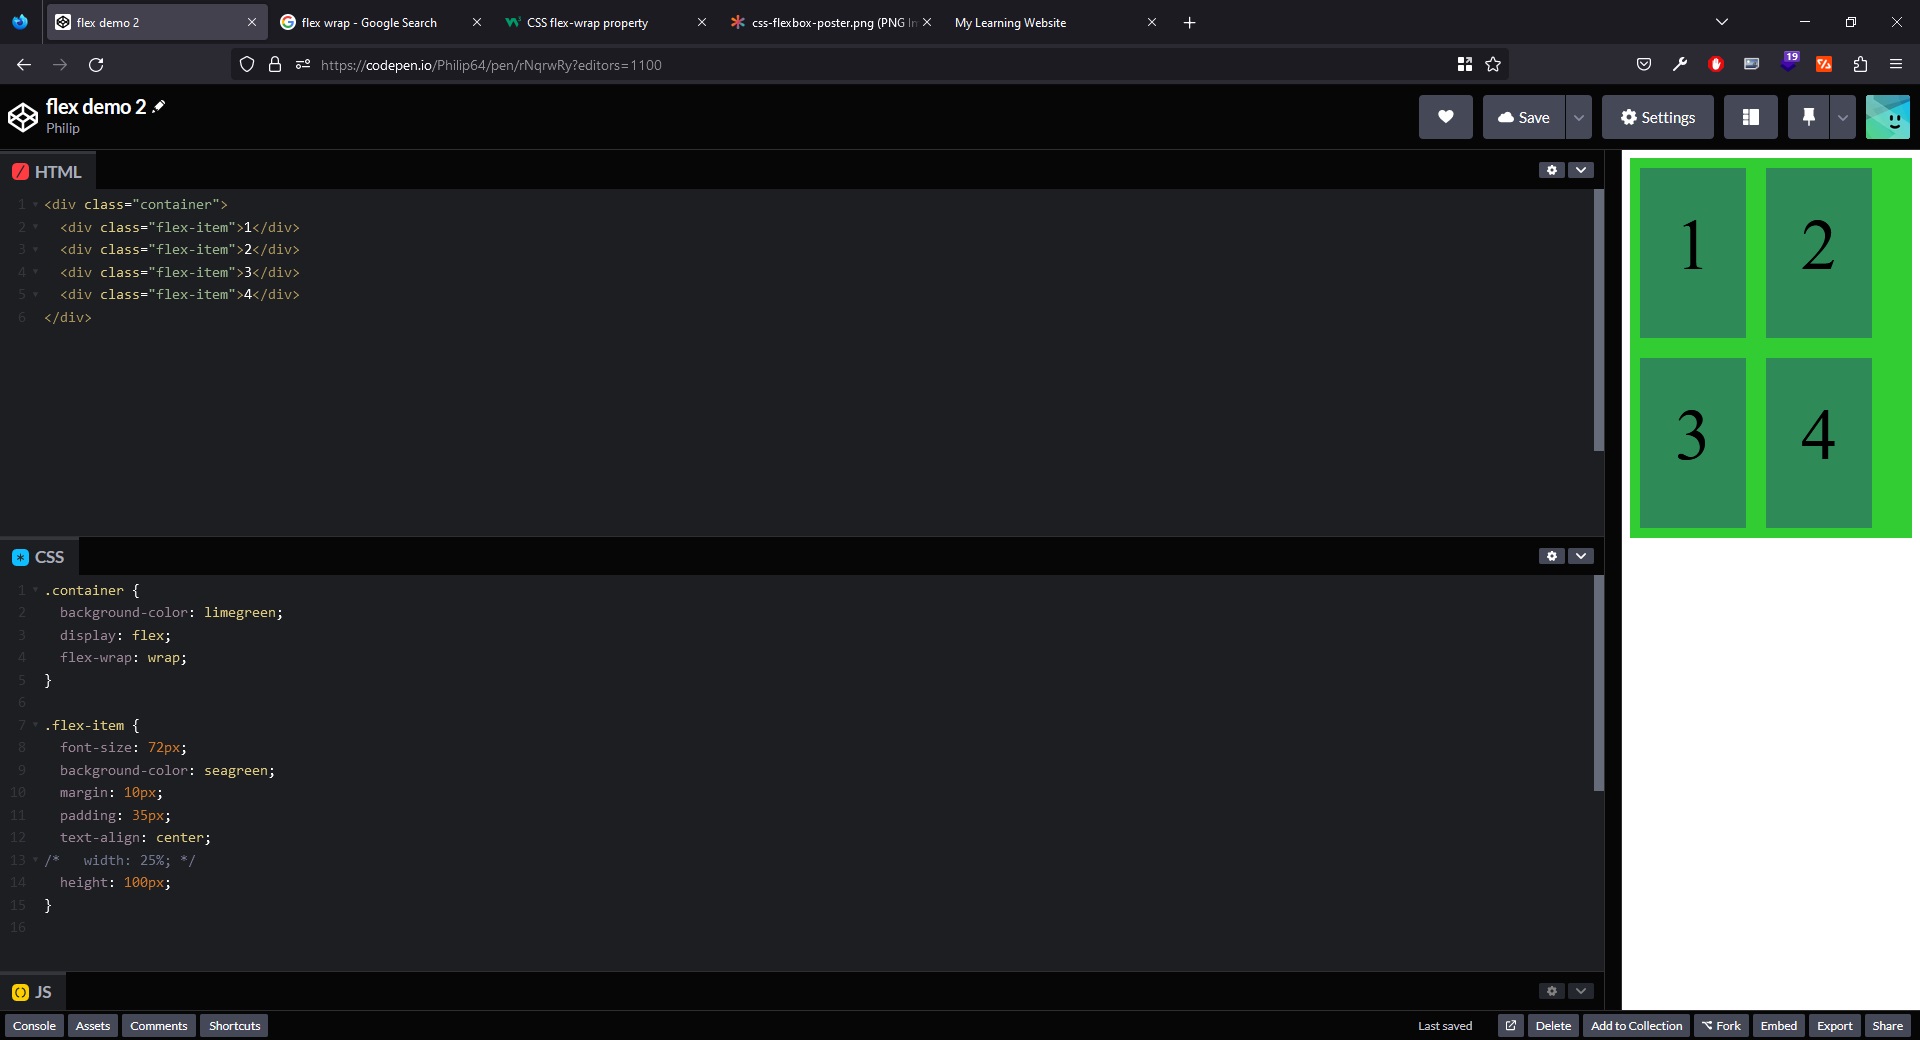Image resolution: width=1920 pixels, height=1040 pixels.
Task: Open Assets panel
Action: pyautogui.click(x=93, y=1026)
